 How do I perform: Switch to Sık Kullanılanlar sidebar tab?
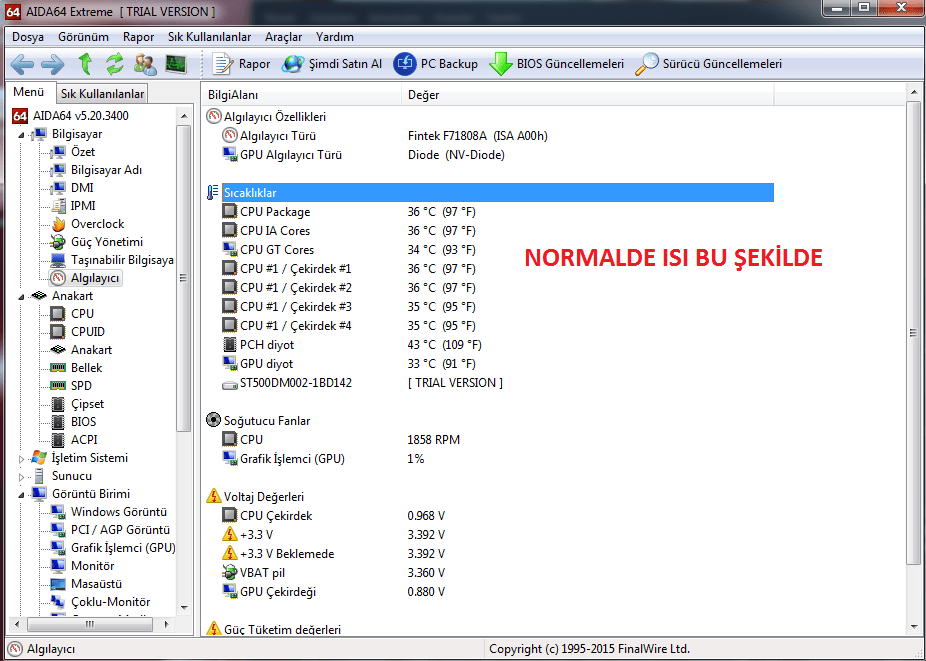point(102,94)
